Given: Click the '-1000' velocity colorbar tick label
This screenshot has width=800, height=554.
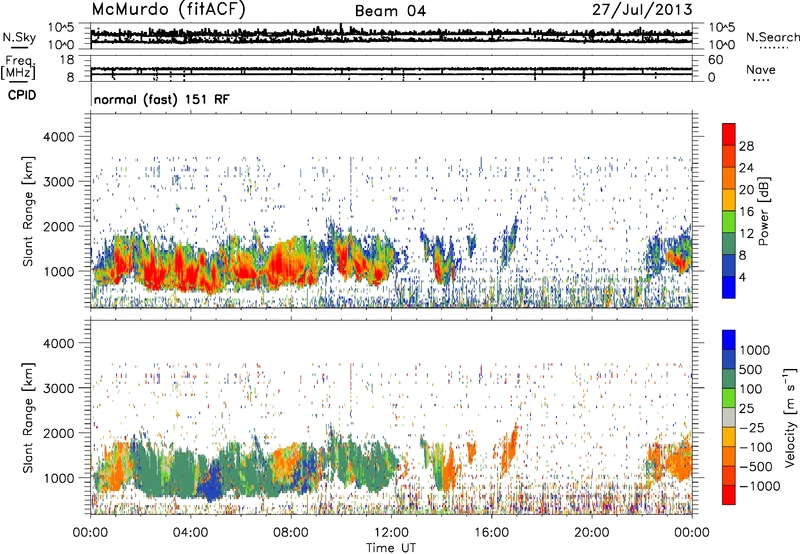Looking at the screenshot, I should [x=760, y=486].
